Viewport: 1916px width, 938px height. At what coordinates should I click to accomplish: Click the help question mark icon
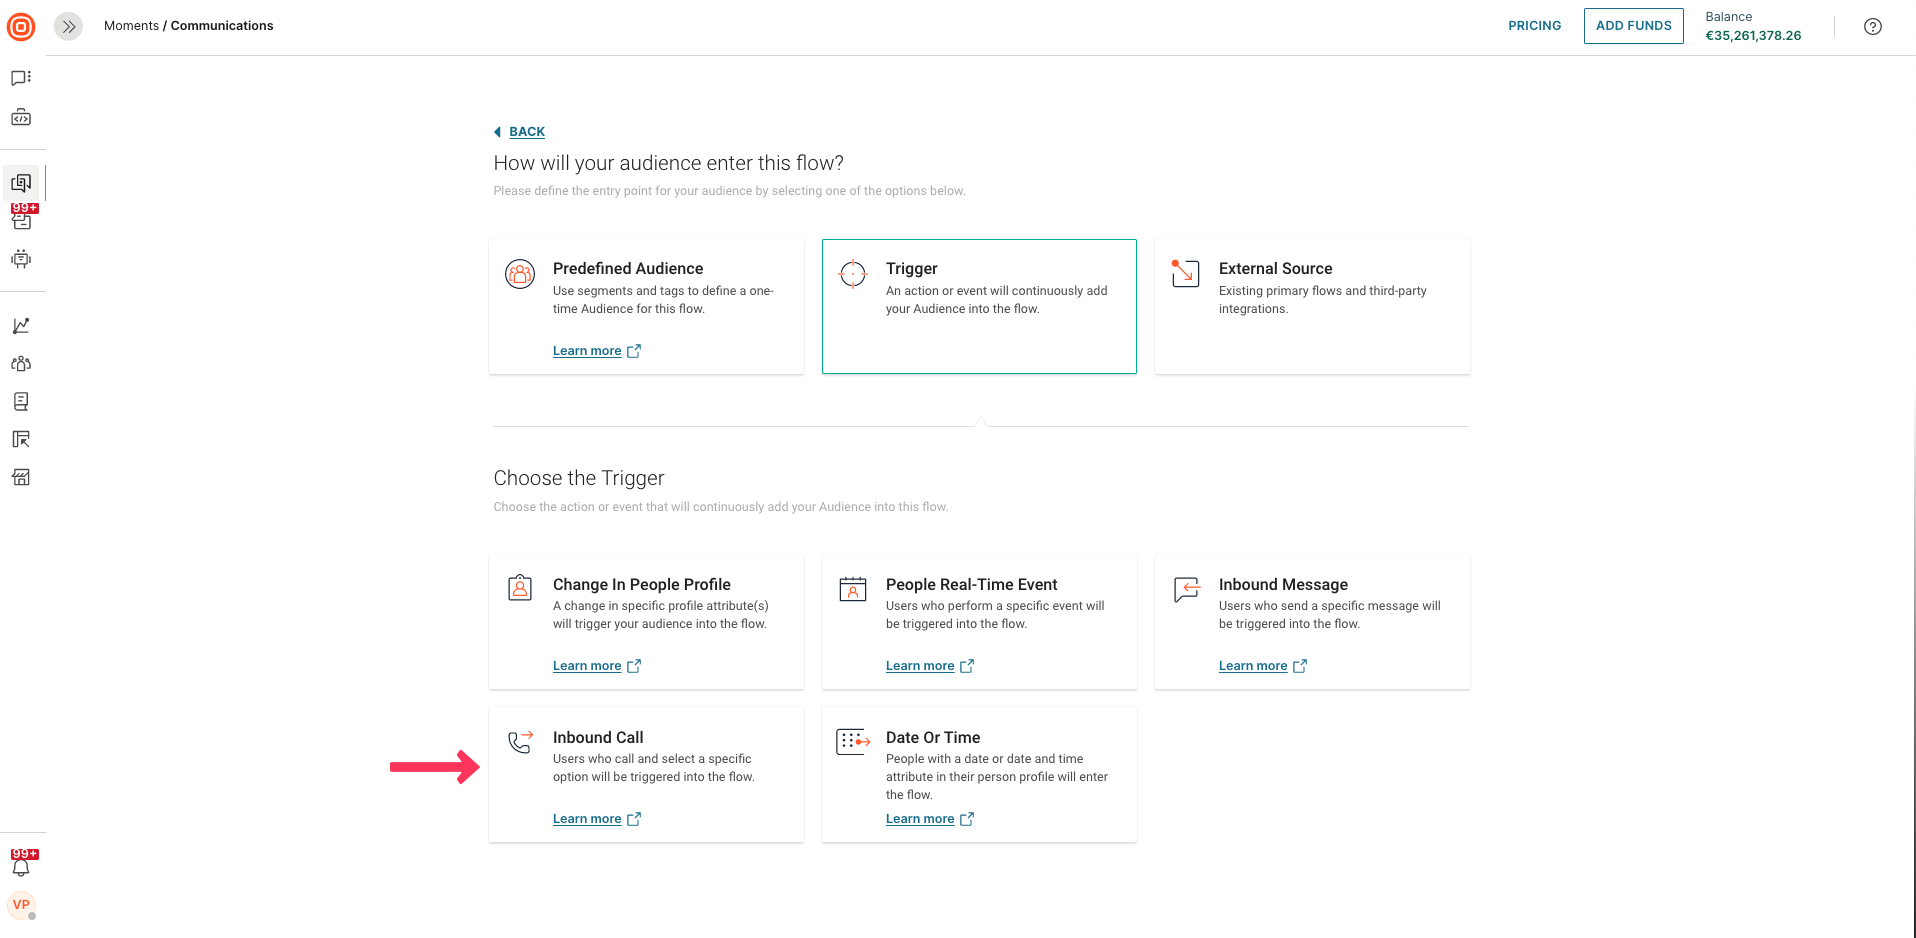pos(1872,27)
